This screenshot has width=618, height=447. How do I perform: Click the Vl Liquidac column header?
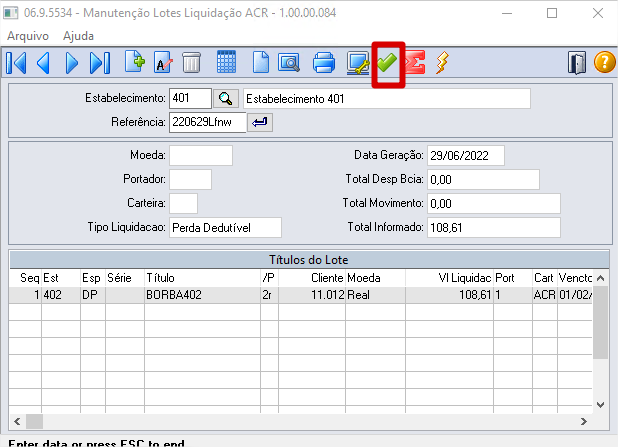(x=449, y=278)
